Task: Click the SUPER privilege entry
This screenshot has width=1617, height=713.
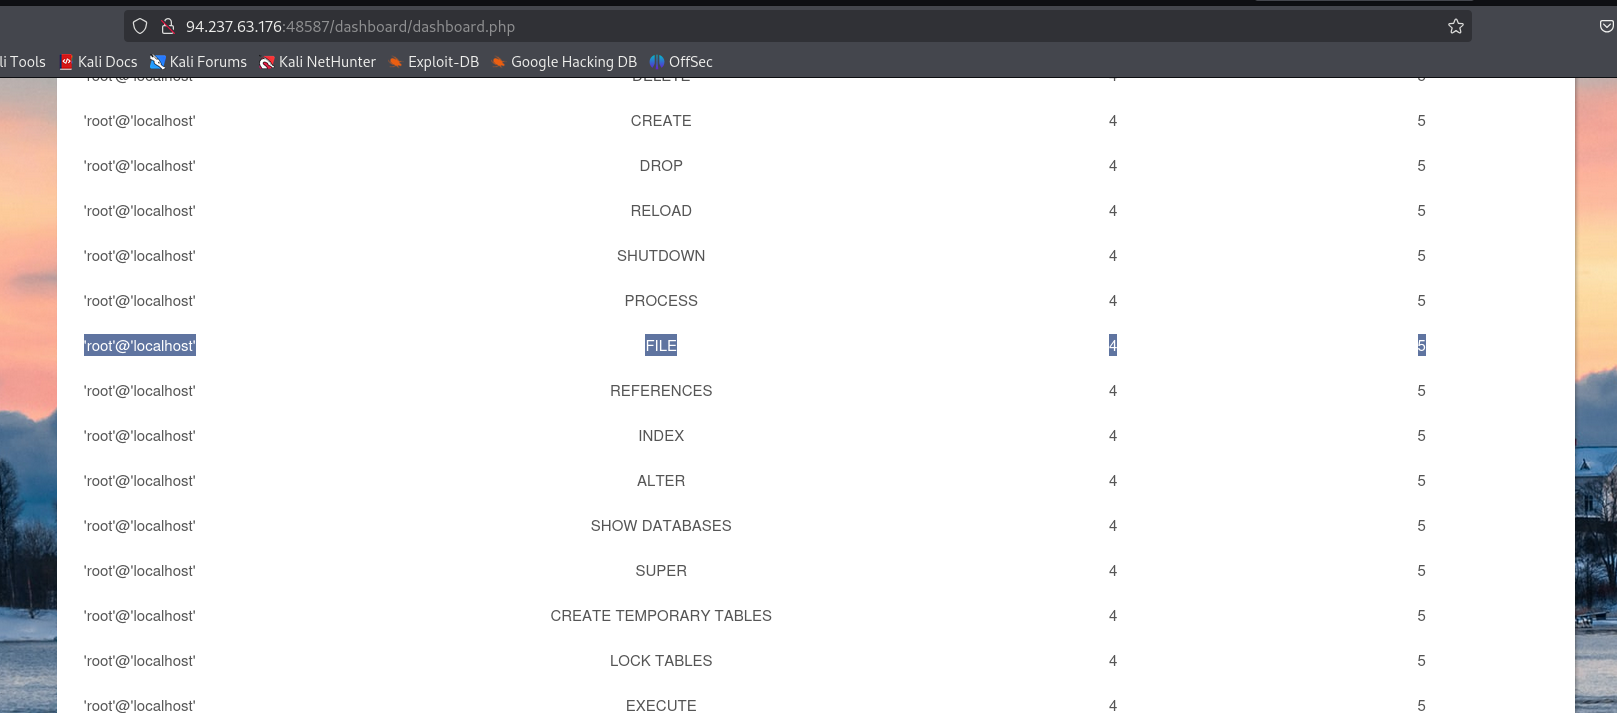Action: tap(661, 571)
